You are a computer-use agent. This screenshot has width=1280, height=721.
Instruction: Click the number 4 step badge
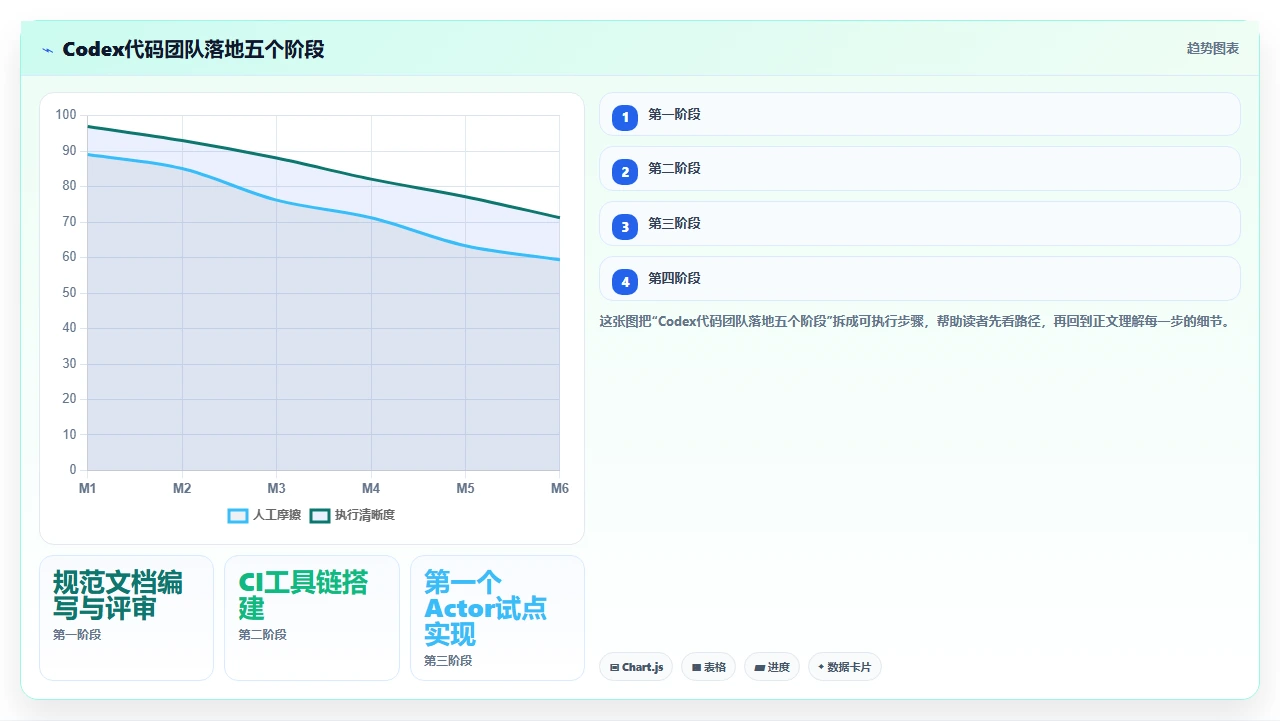point(625,282)
